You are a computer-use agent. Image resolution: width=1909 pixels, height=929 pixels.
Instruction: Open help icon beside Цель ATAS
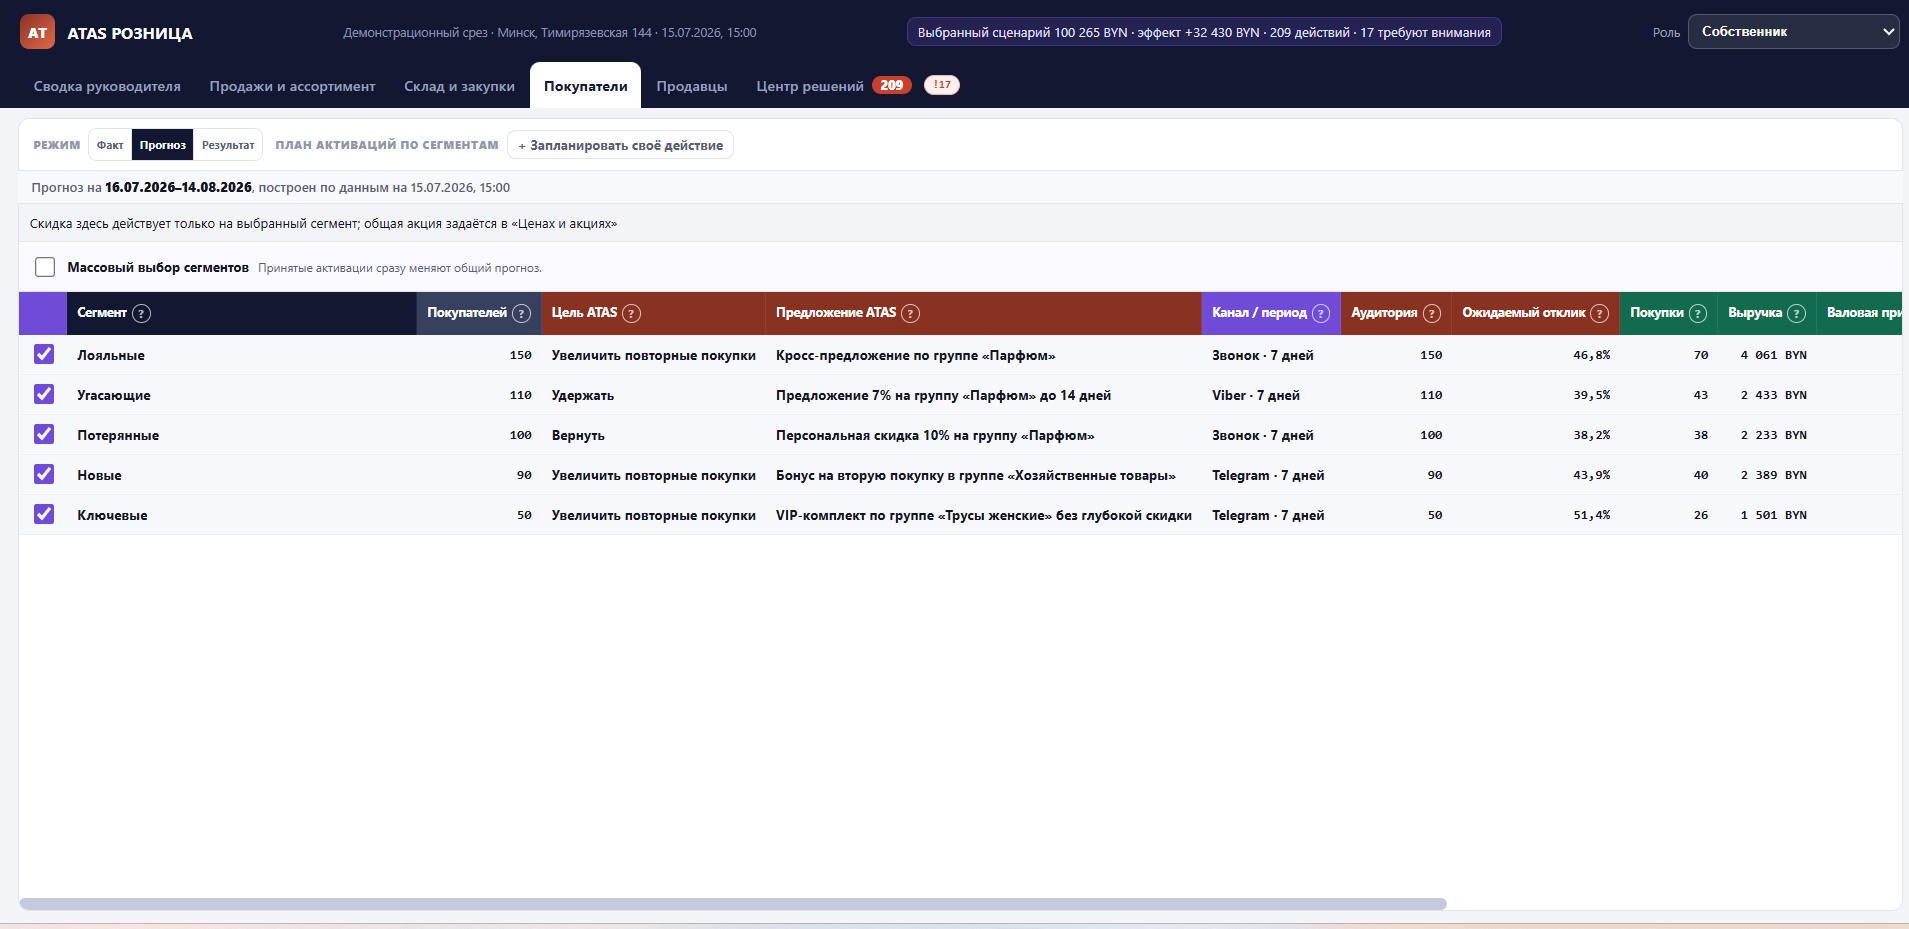tap(631, 313)
